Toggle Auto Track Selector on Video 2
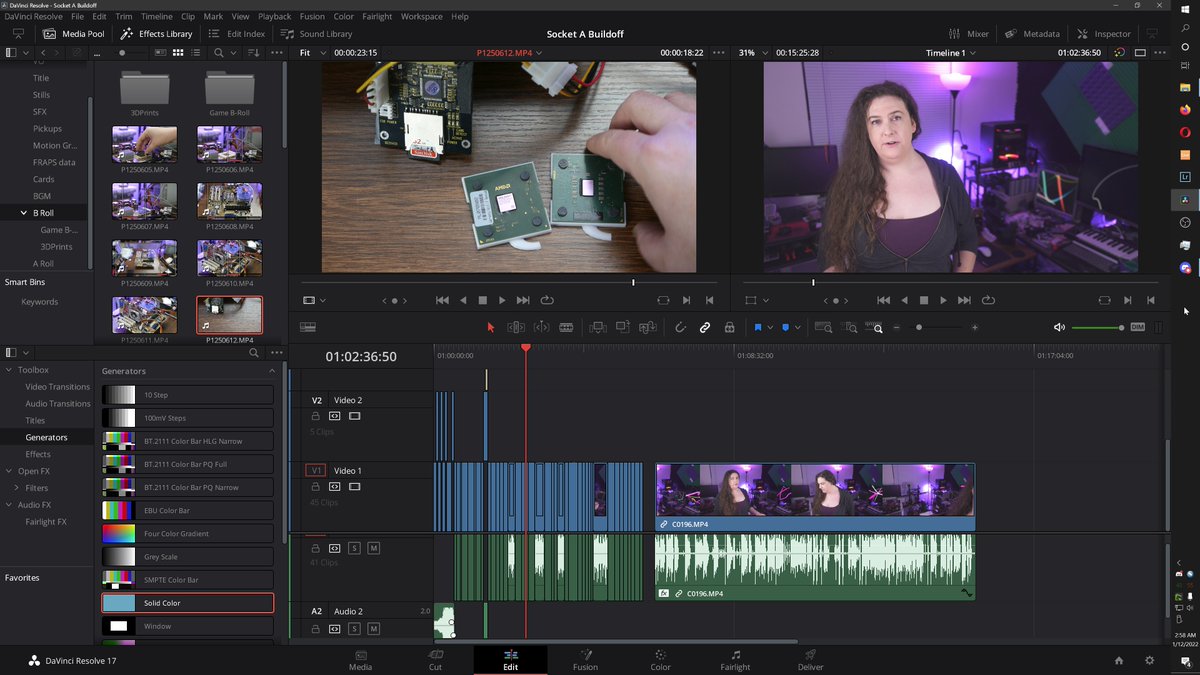The height and width of the screenshot is (675, 1200). [335, 416]
